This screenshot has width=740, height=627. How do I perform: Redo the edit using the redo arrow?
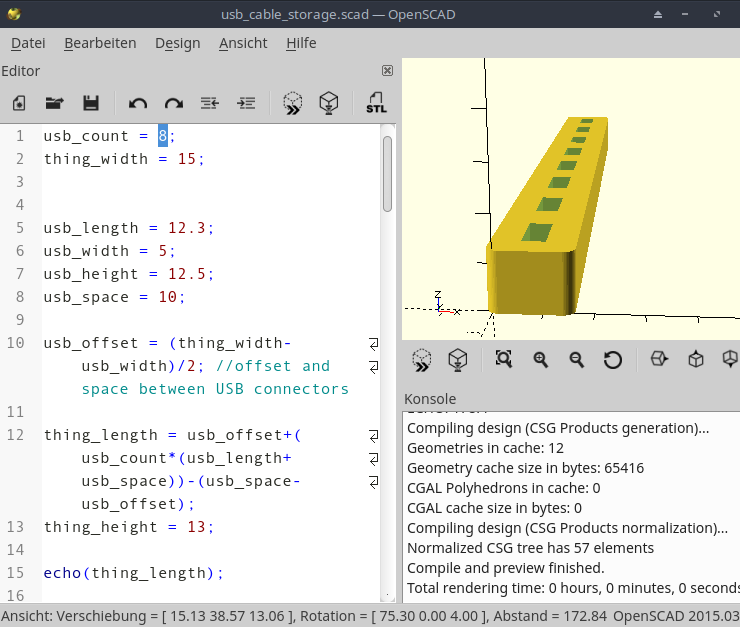(x=174, y=103)
